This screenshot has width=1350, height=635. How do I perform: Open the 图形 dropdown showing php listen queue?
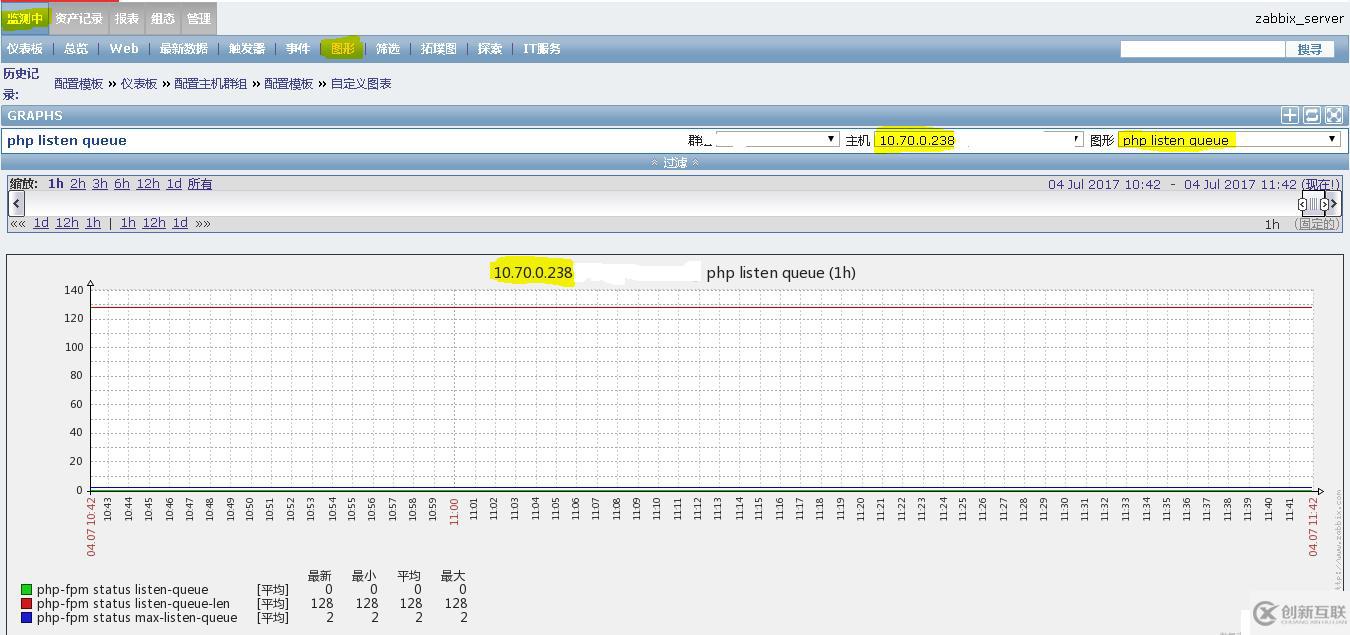(x=1228, y=140)
